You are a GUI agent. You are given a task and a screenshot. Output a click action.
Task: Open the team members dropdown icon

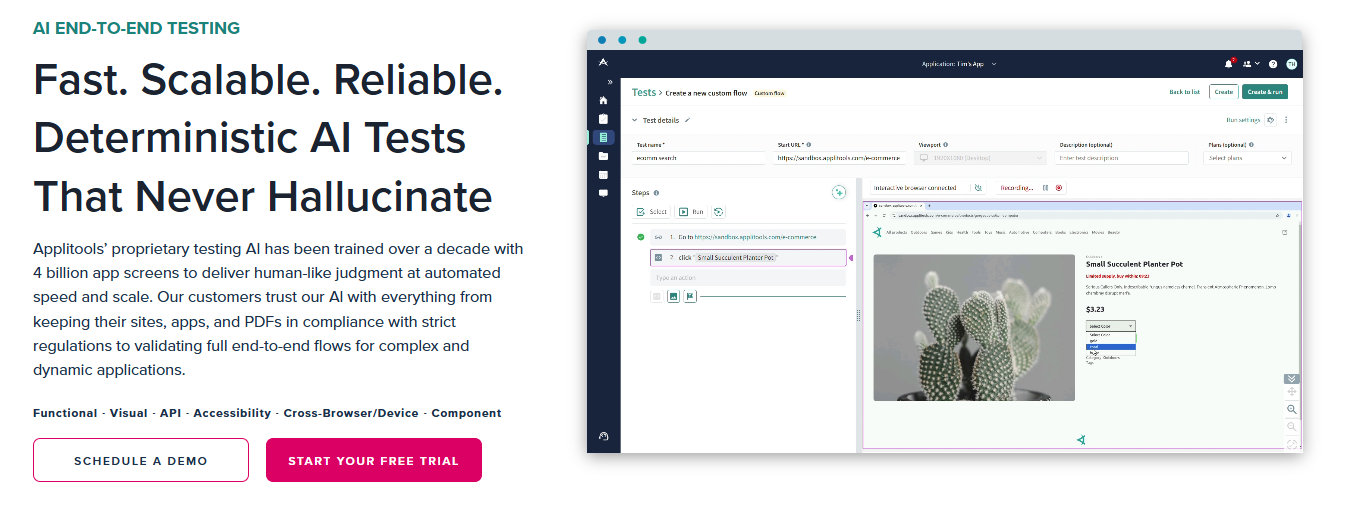pyautogui.click(x=1251, y=64)
